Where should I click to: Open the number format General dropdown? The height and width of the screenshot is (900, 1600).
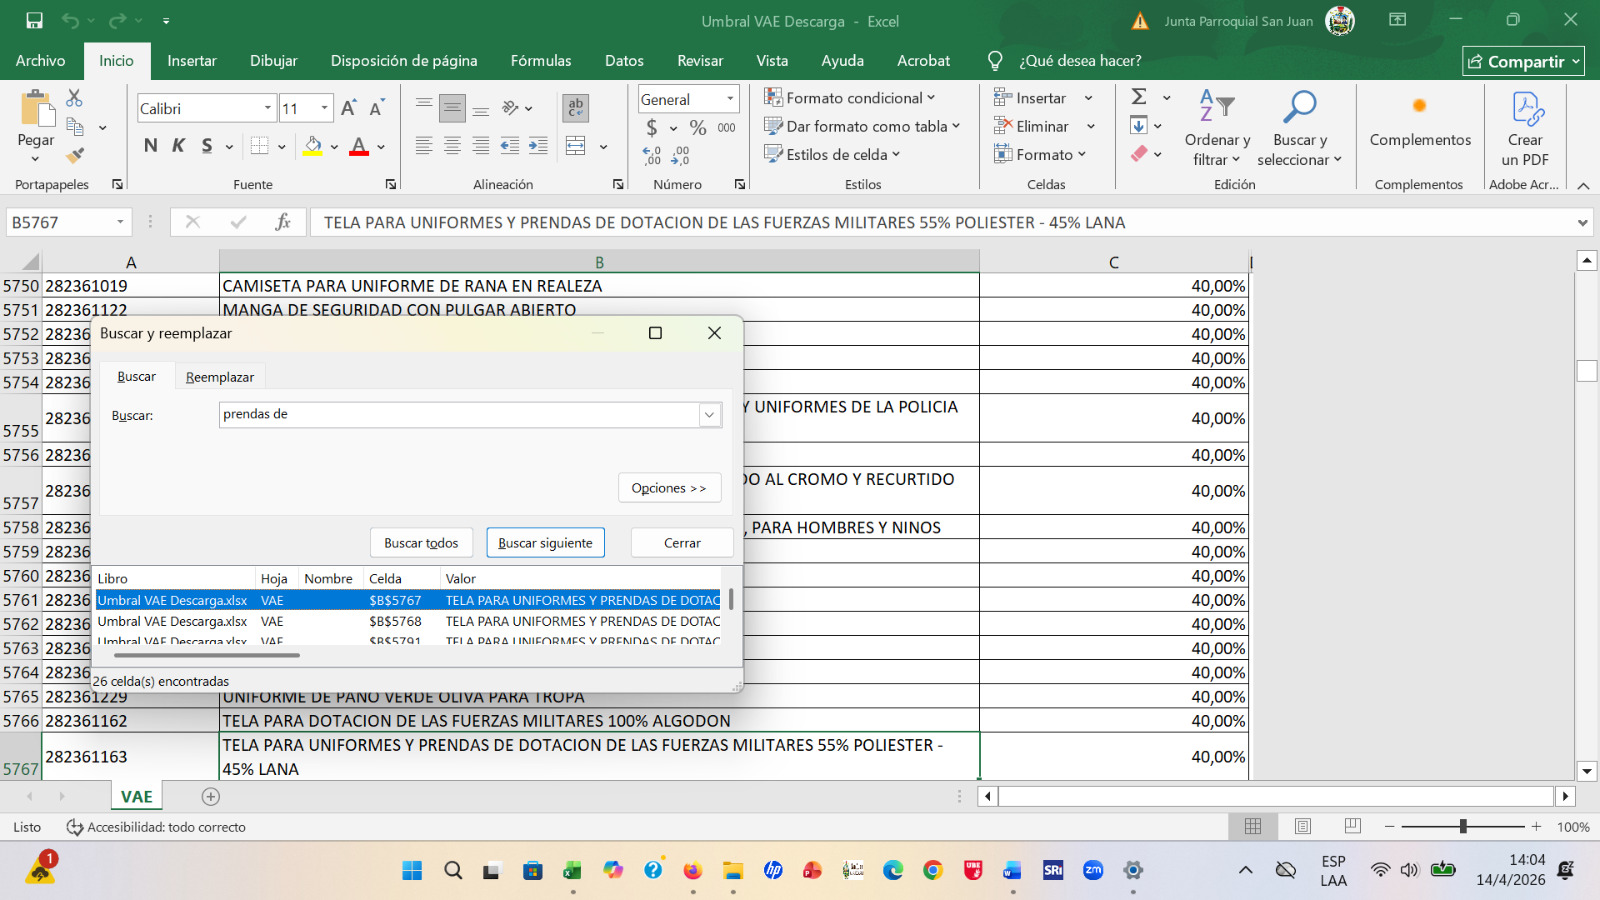(x=730, y=99)
